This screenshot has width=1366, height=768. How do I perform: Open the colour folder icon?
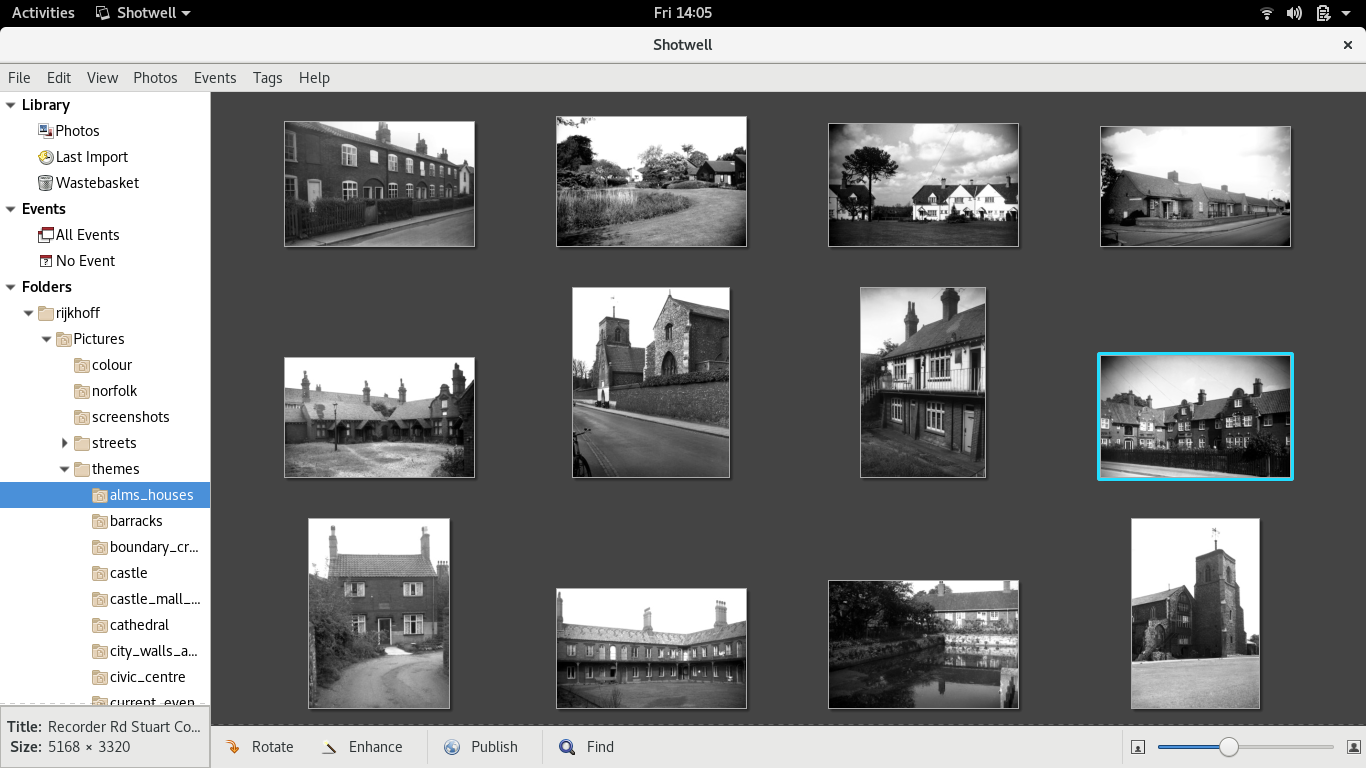click(82, 365)
